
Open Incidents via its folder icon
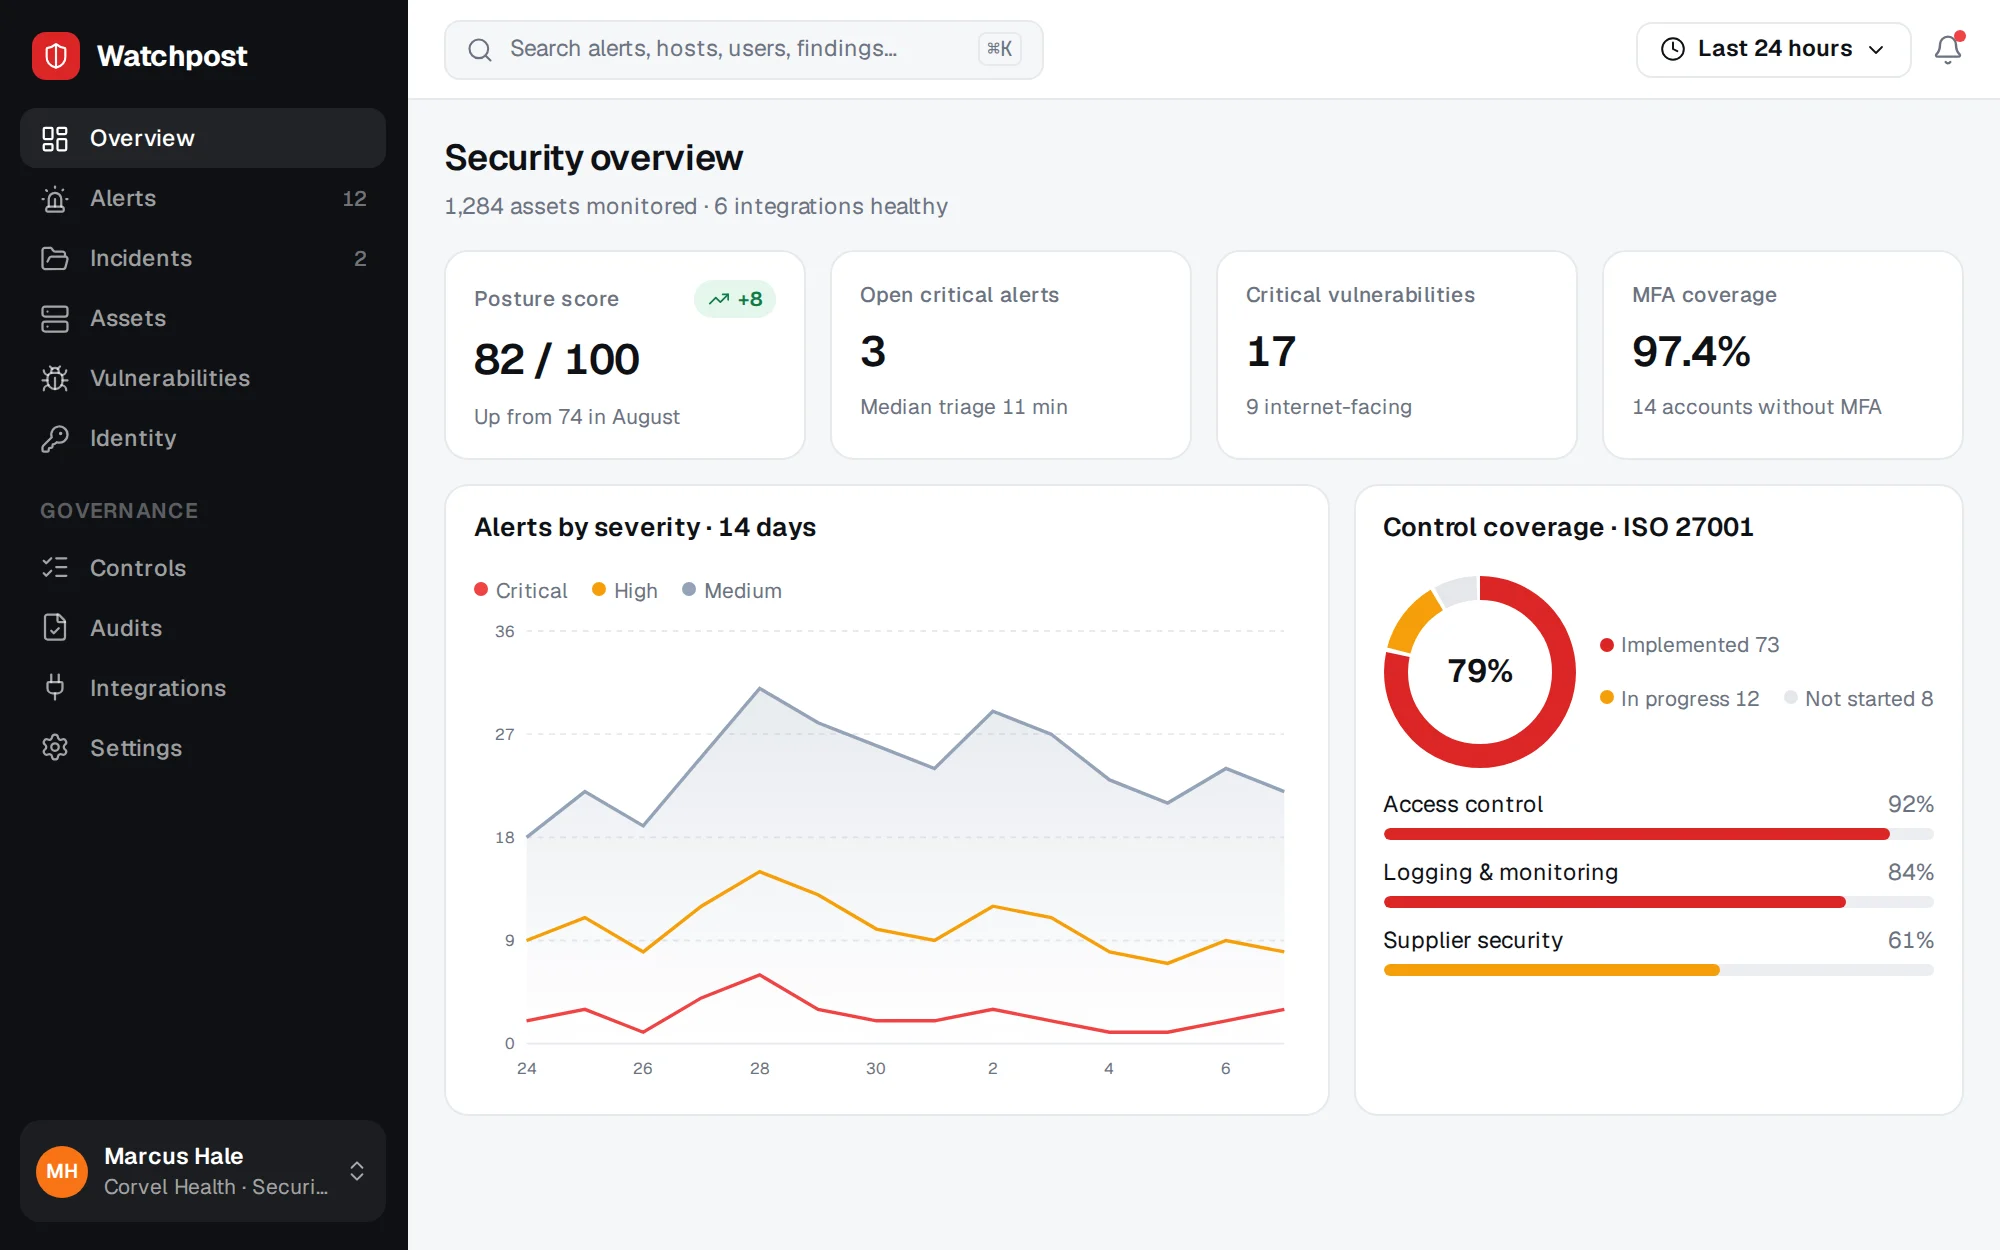click(55, 258)
